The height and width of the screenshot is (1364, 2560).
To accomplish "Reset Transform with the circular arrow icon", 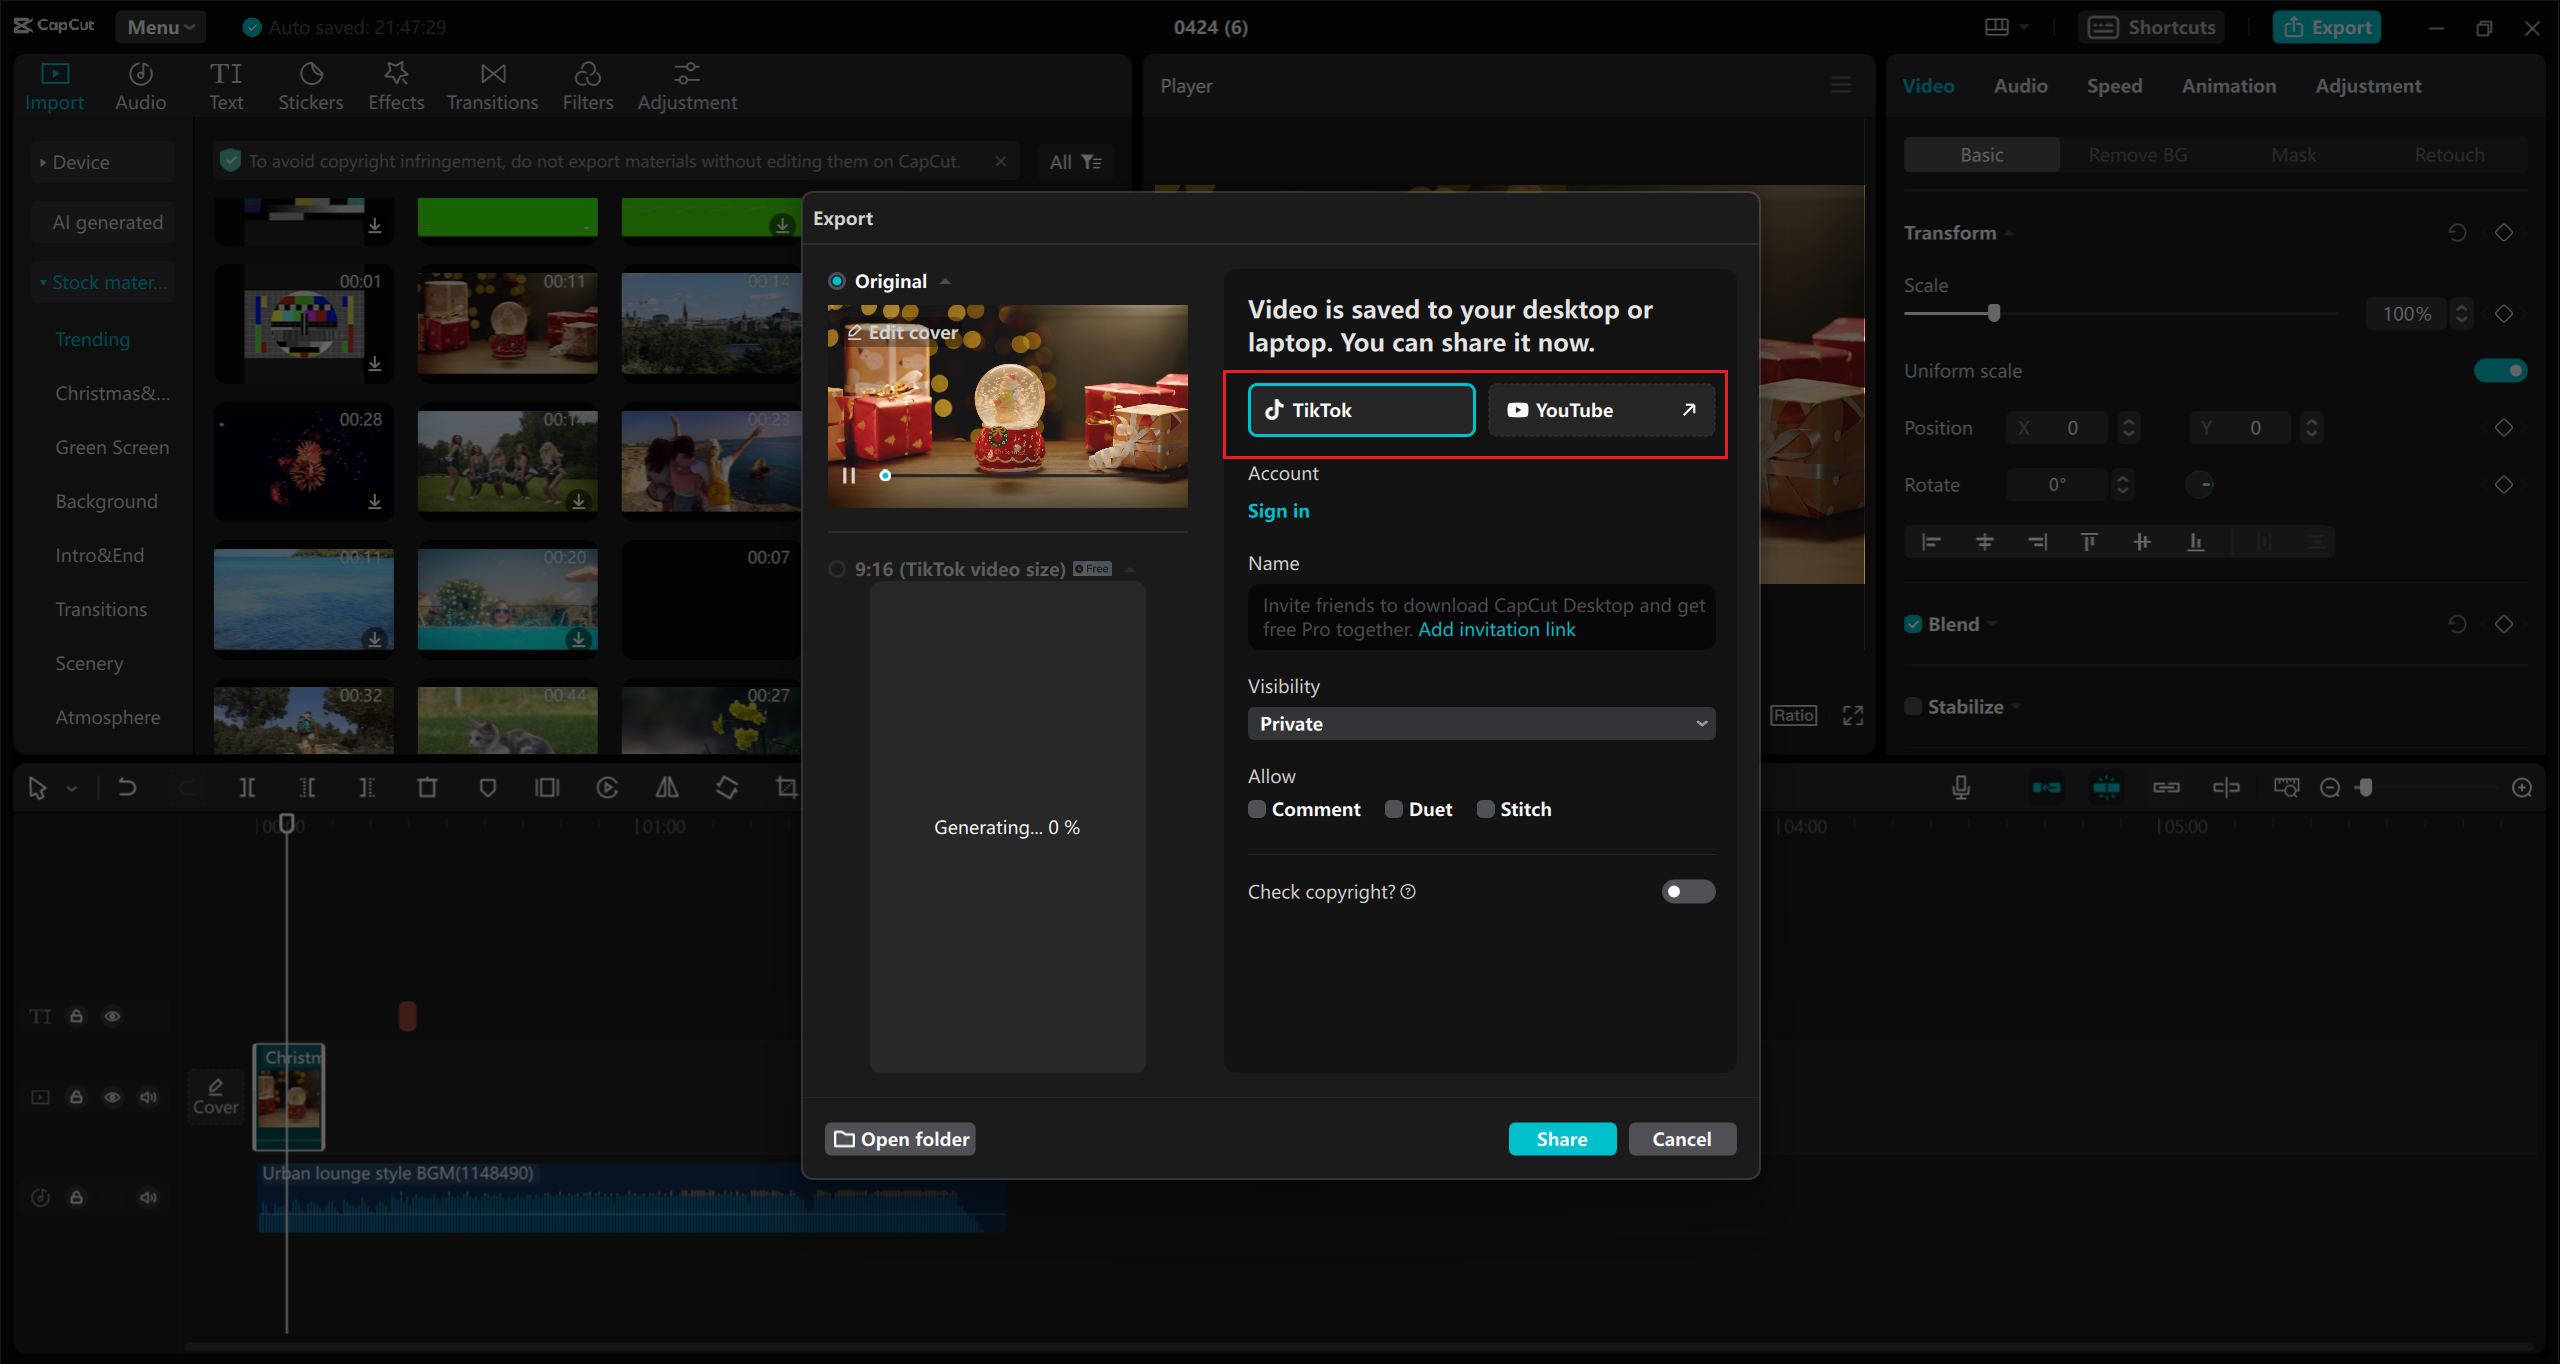I will [2457, 233].
